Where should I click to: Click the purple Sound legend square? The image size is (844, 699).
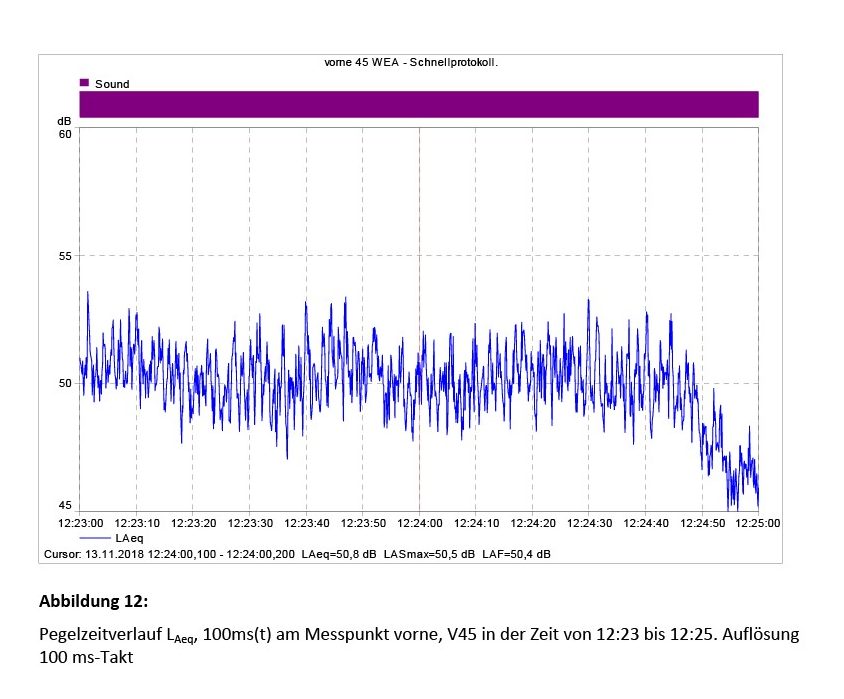(85, 84)
